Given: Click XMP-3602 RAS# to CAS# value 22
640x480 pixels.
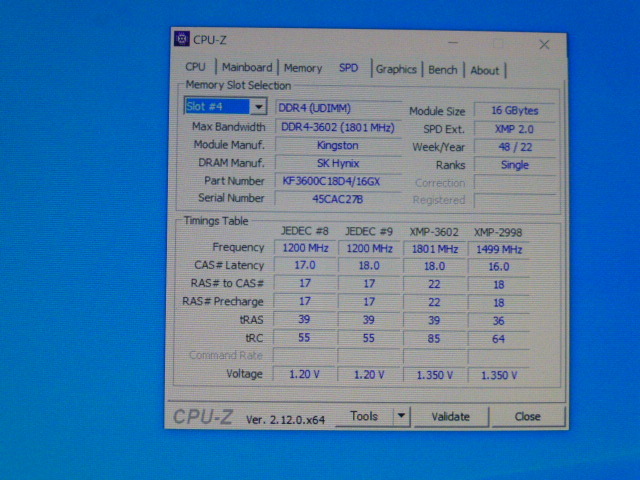Looking at the screenshot, I should point(434,284).
